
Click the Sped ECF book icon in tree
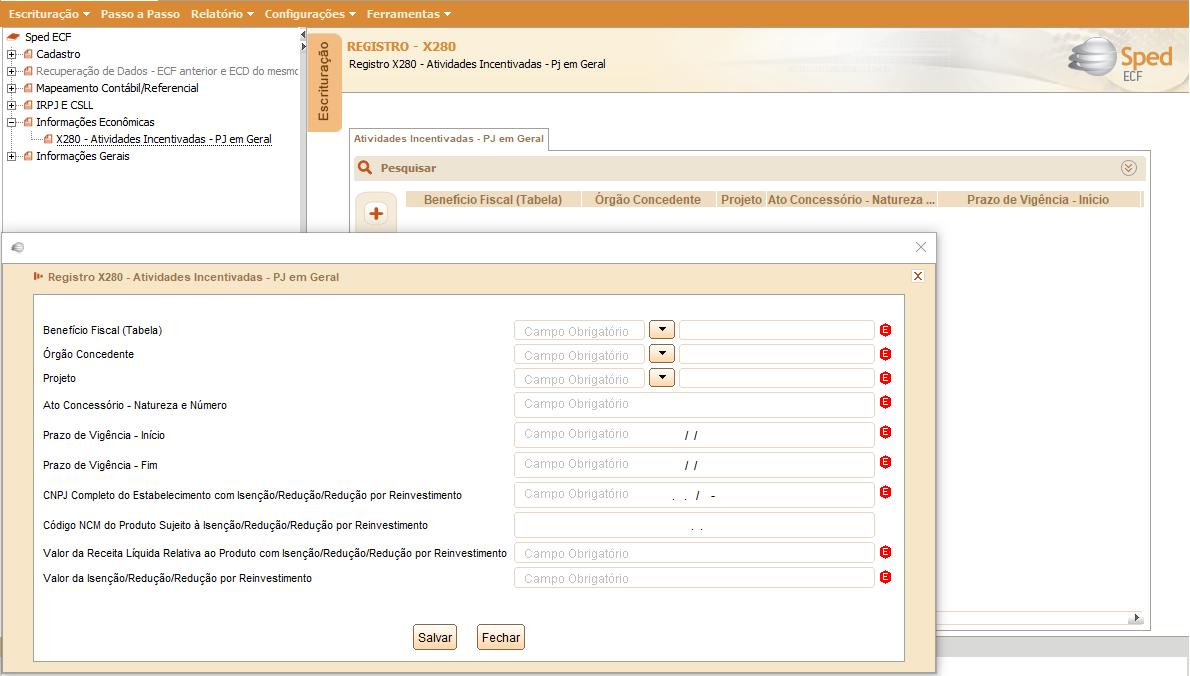(14, 36)
